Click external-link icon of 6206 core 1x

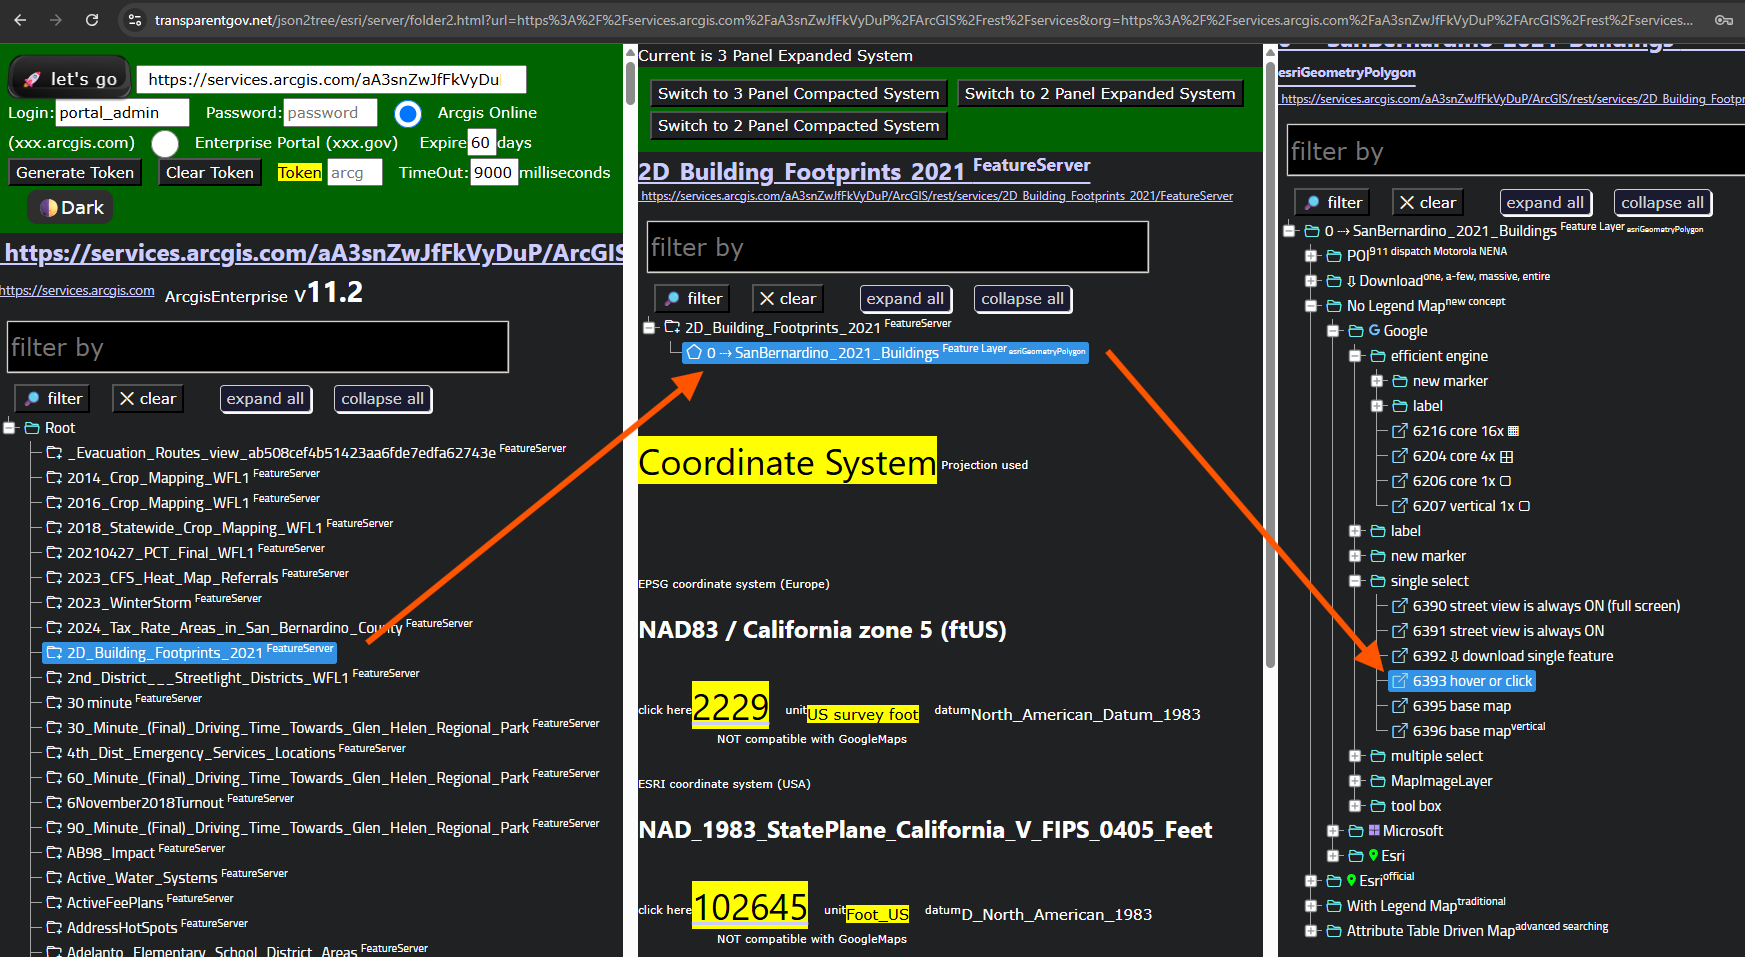tap(1400, 481)
